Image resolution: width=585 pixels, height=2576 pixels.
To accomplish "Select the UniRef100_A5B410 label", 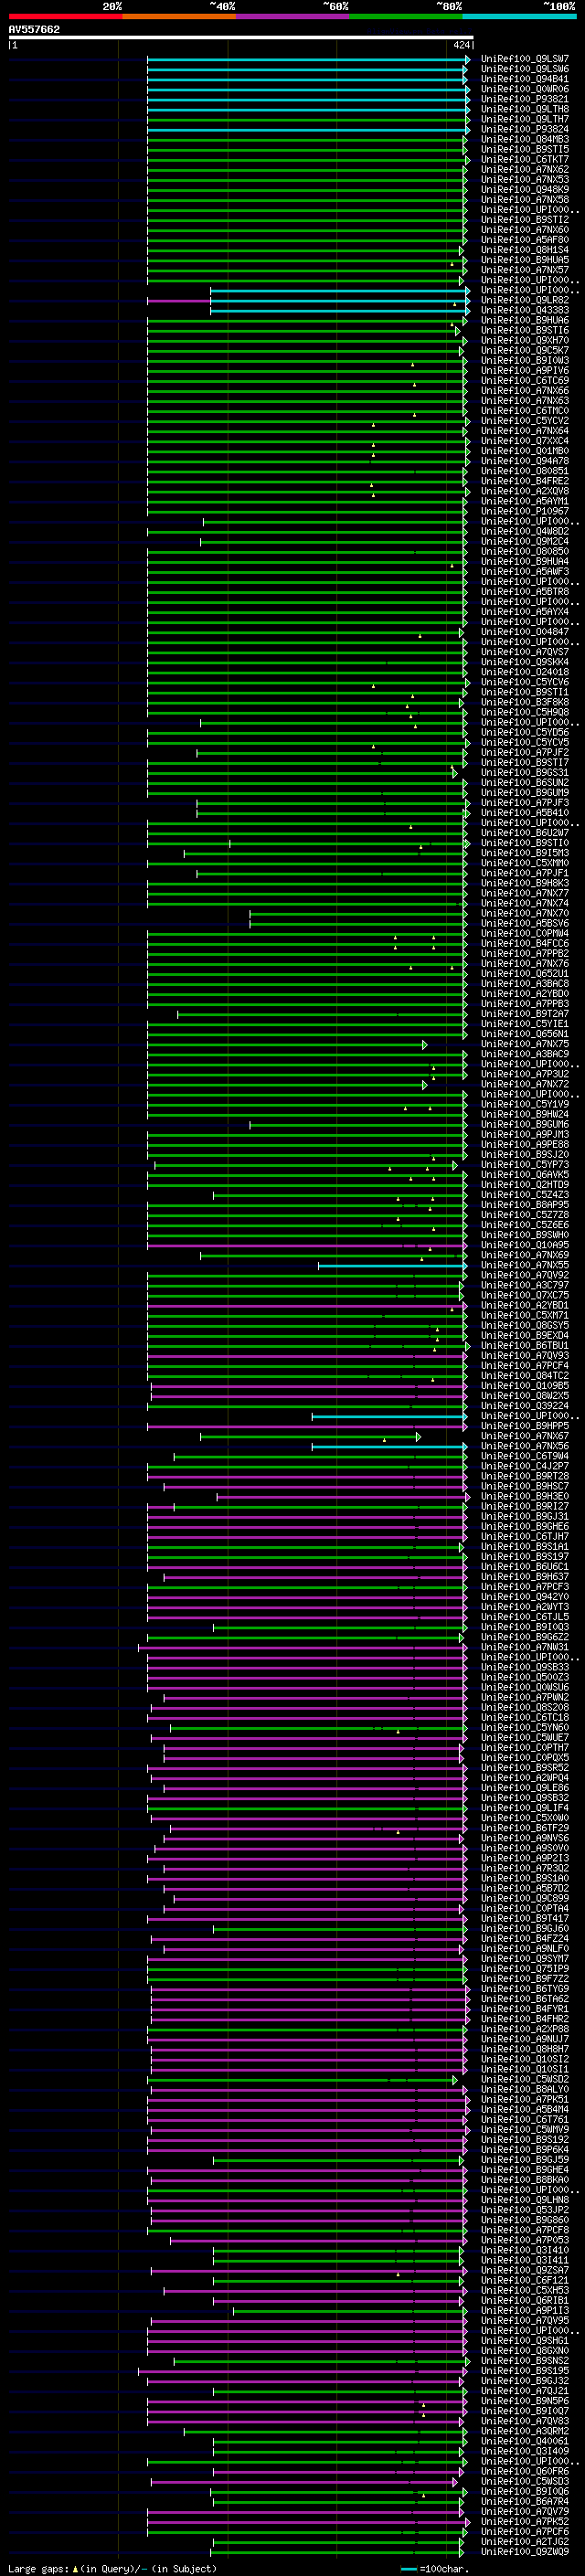I will (525, 813).
